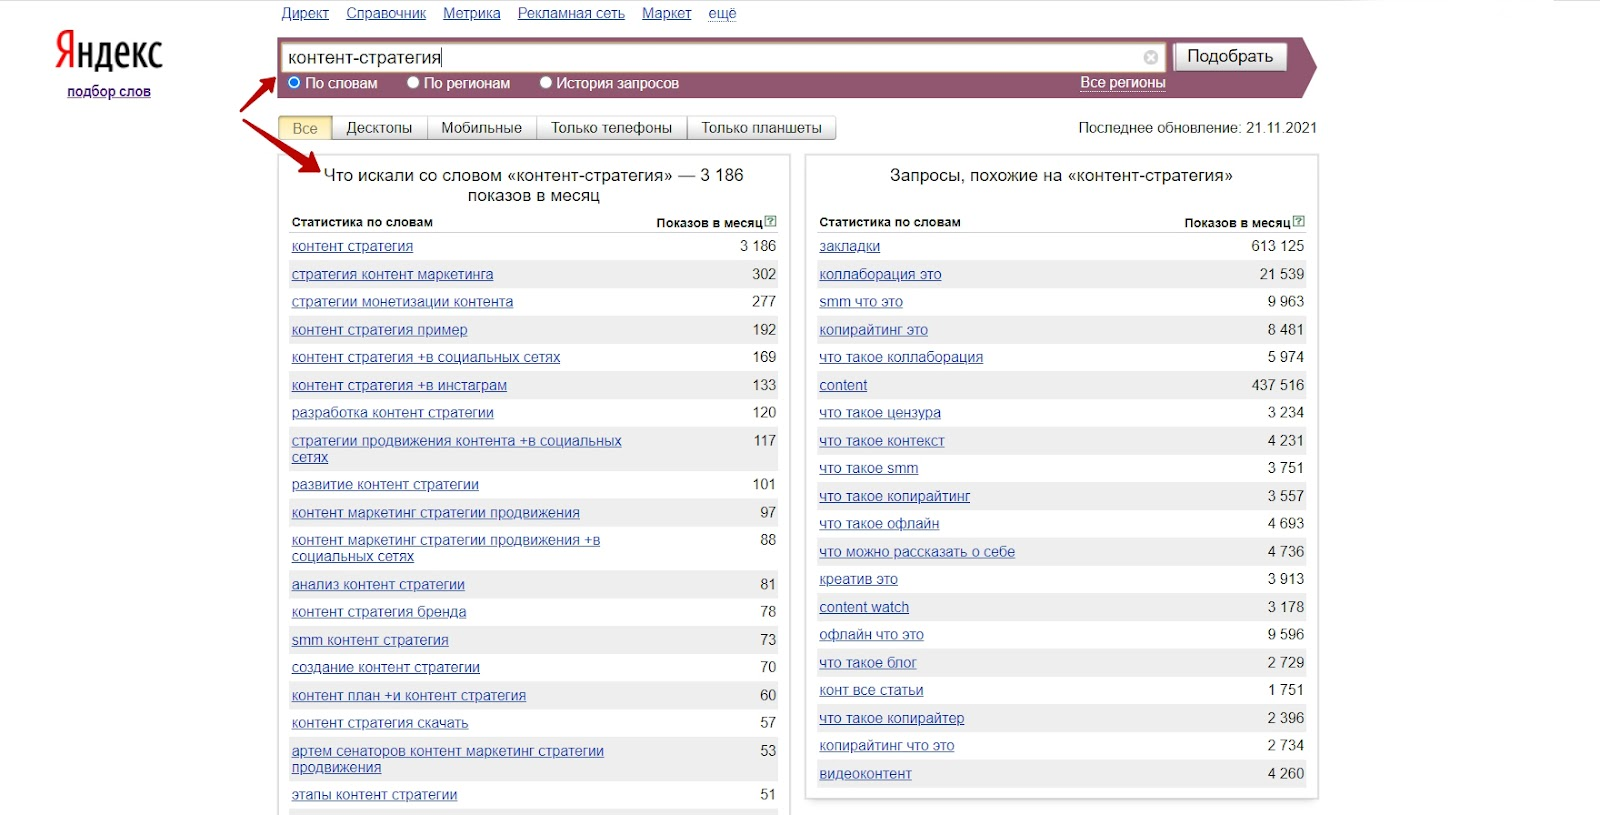
Task: Click the Yandex logo
Action: point(108,51)
